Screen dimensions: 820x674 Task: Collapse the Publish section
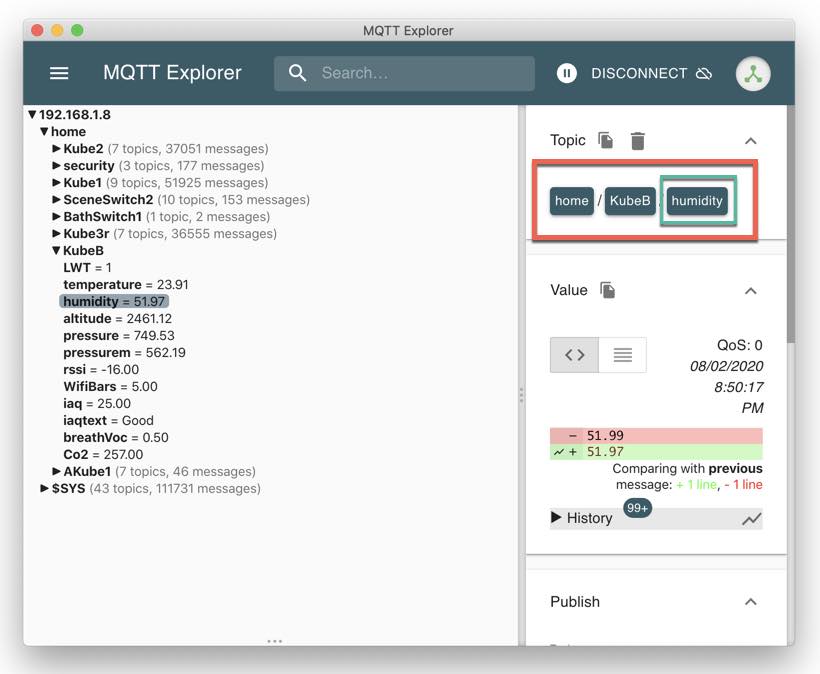(x=750, y=602)
